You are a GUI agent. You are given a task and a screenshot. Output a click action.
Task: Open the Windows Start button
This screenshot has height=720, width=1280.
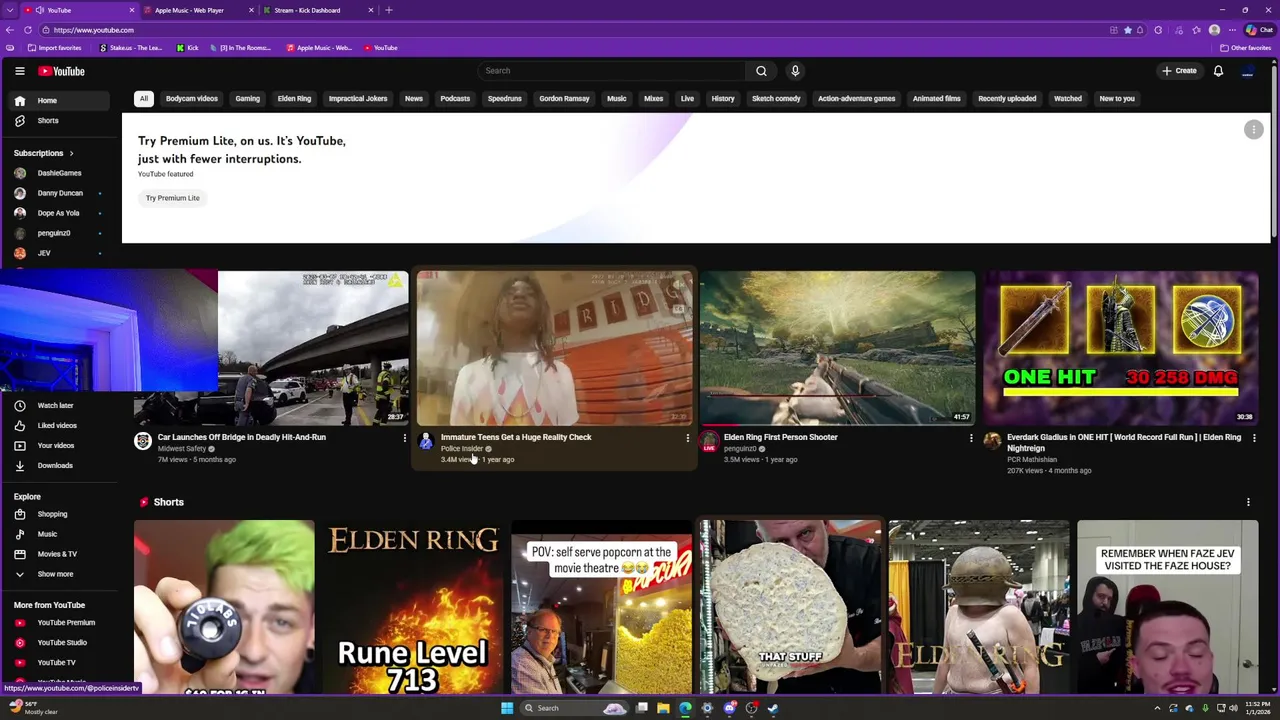pyautogui.click(x=507, y=708)
